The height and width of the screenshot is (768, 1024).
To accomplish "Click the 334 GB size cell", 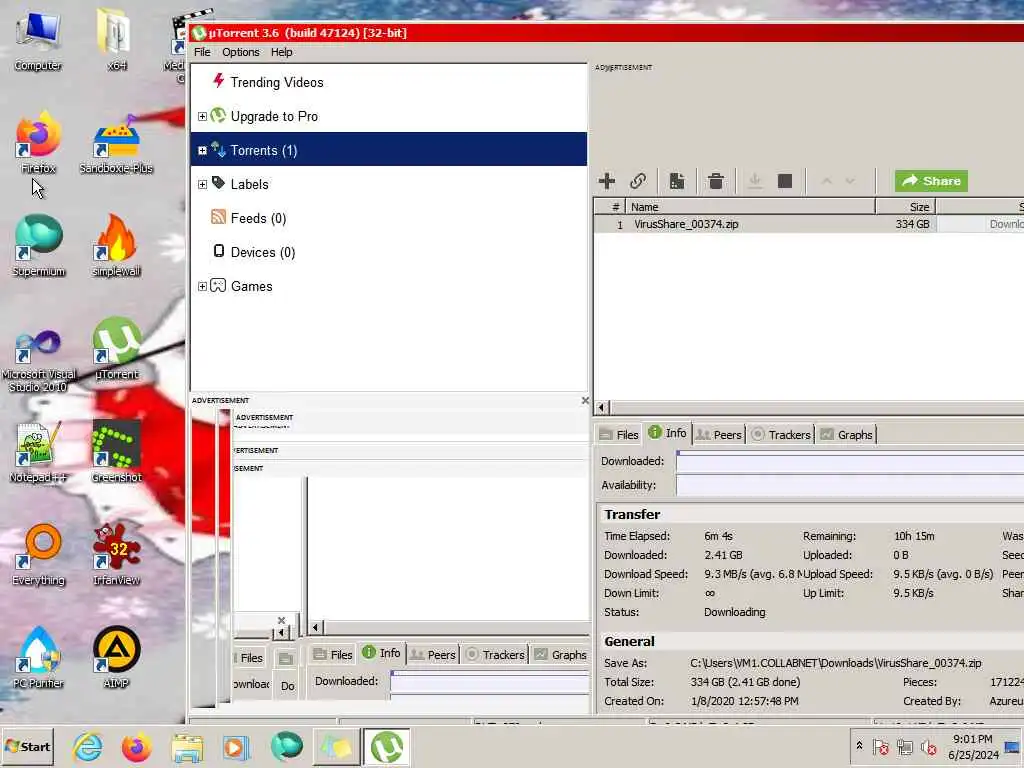I will pyautogui.click(x=912, y=224).
